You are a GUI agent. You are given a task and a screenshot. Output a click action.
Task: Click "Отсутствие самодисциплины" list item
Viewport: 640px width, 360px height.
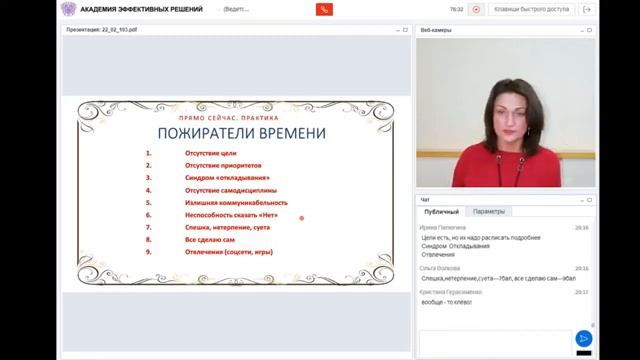coord(231,190)
